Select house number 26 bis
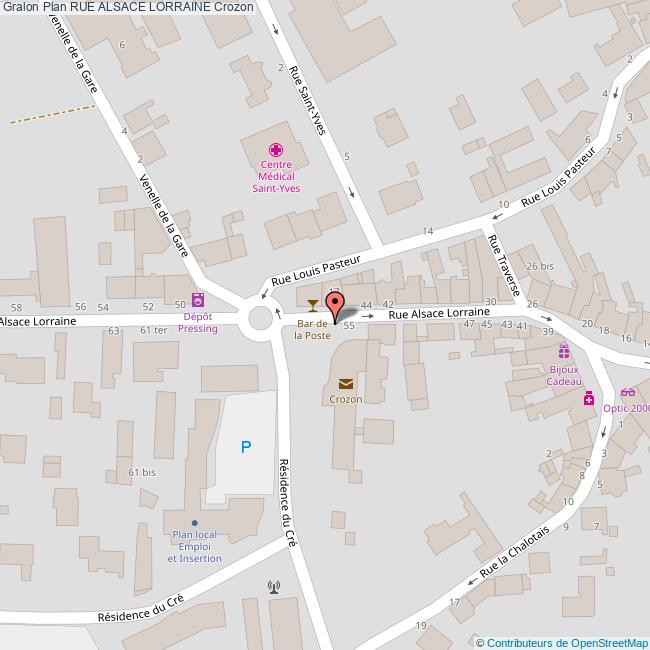 coord(540,266)
